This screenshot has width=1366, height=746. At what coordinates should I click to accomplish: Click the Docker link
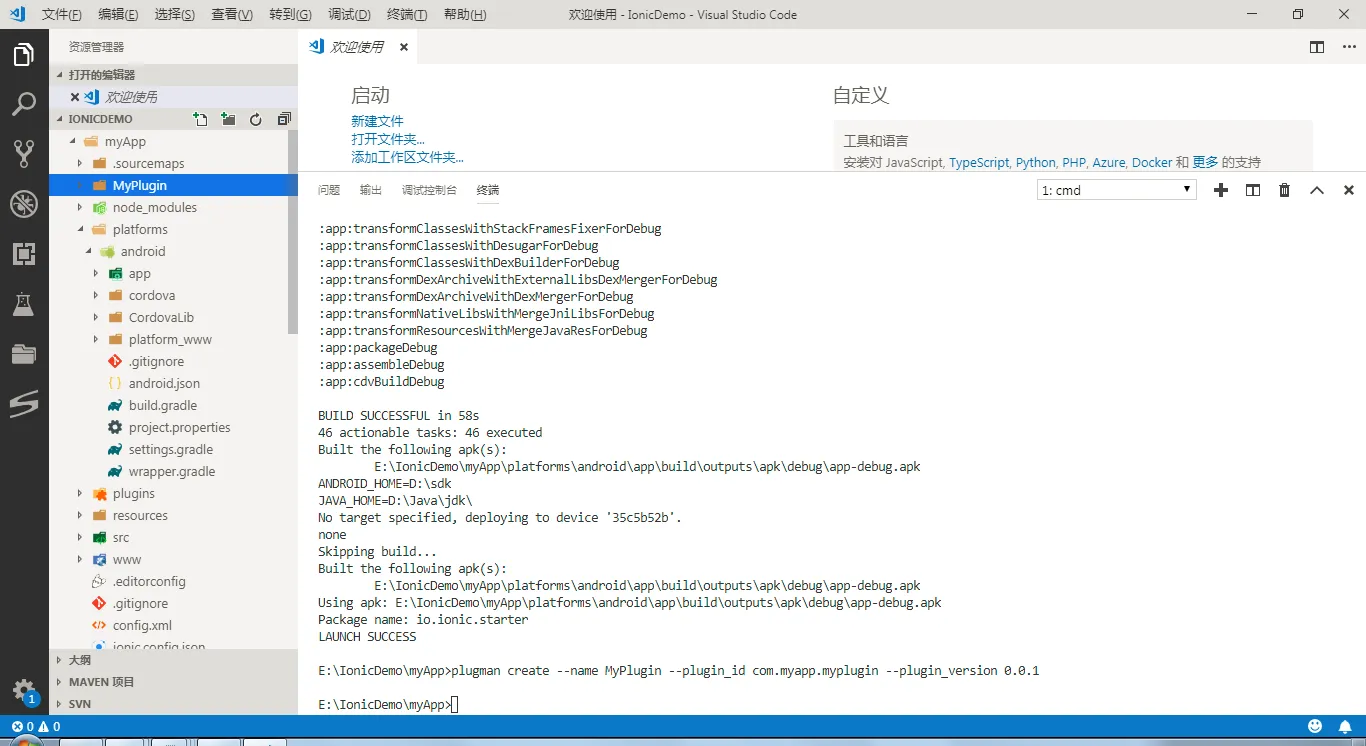click(1152, 162)
